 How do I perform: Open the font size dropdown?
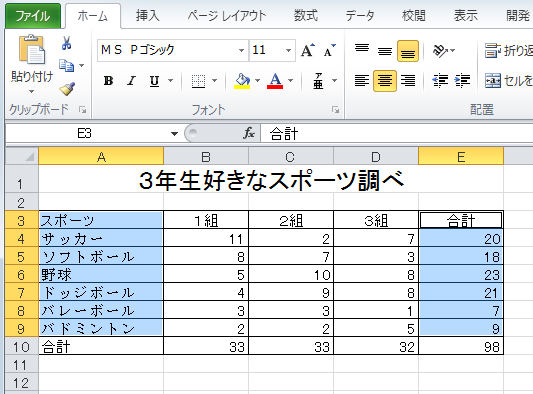pyautogui.click(x=288, y=51)
